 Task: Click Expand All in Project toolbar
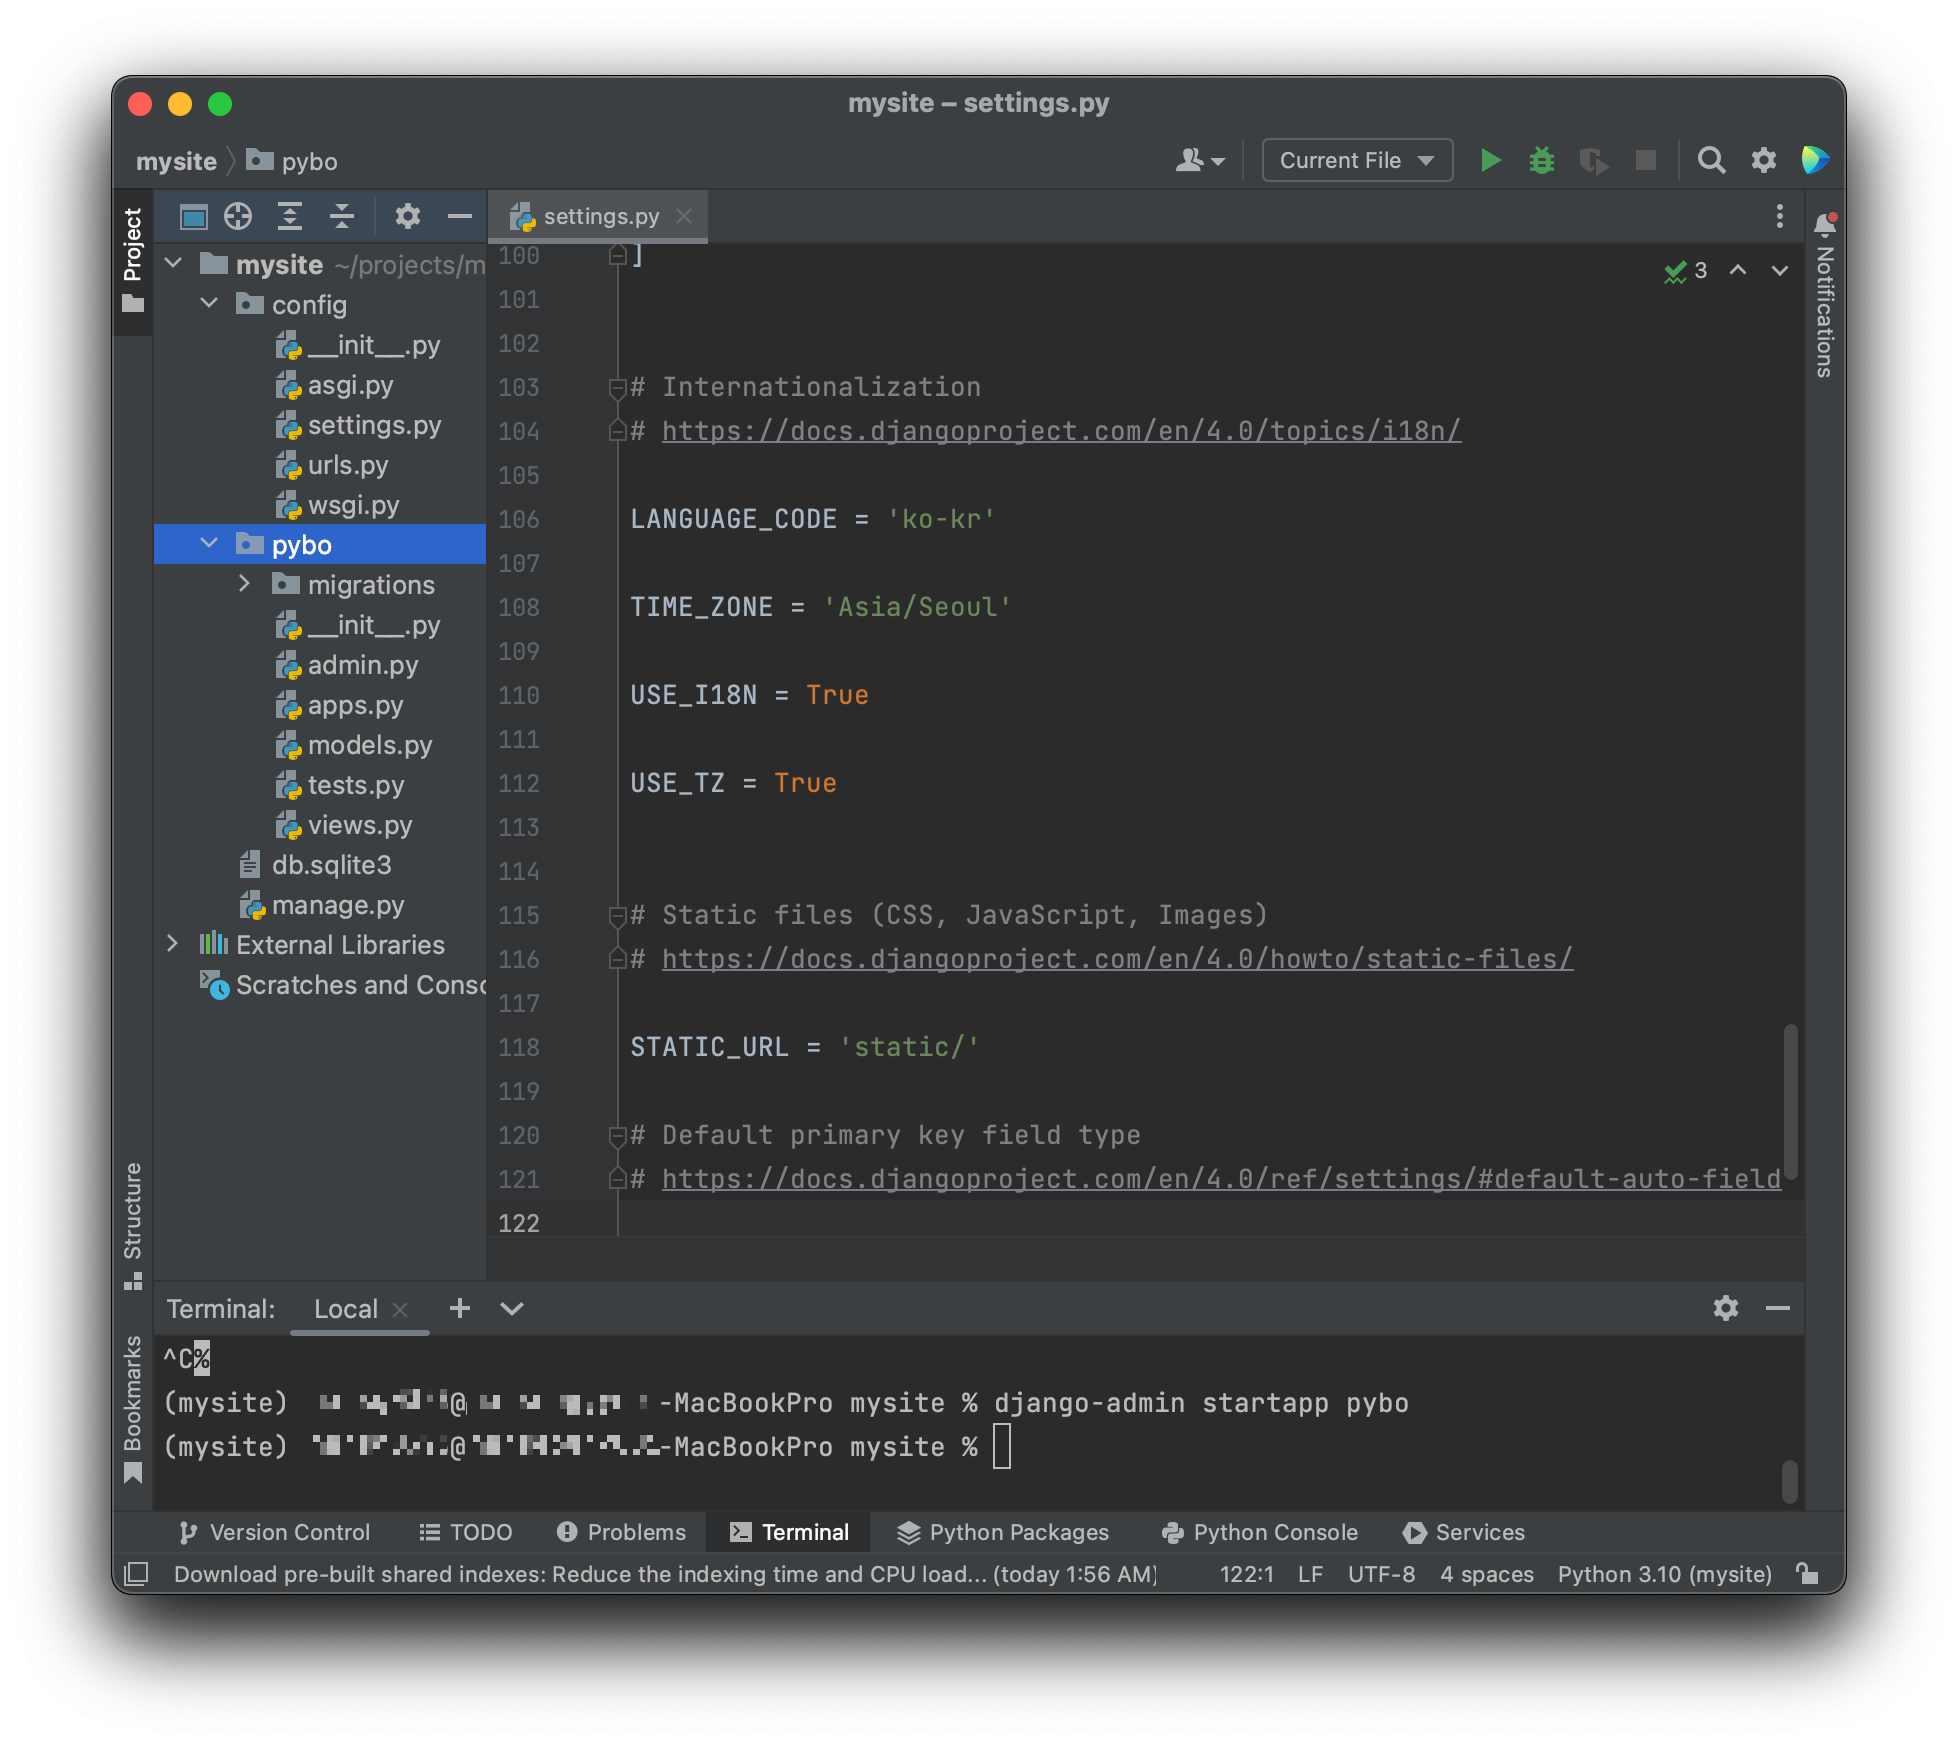coord(290,216)
